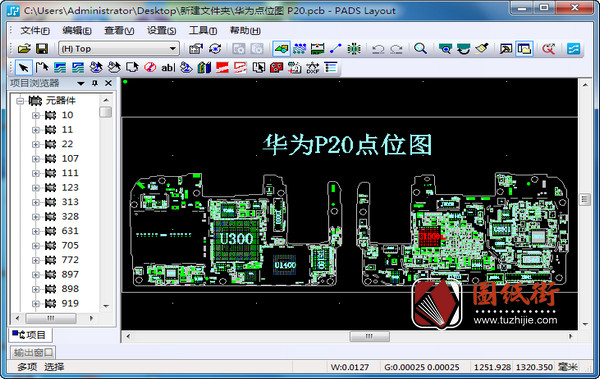This screenshot has width=600, height=379.
Task: Click the blue PADS Router link icon
Action: click(573, 49)
